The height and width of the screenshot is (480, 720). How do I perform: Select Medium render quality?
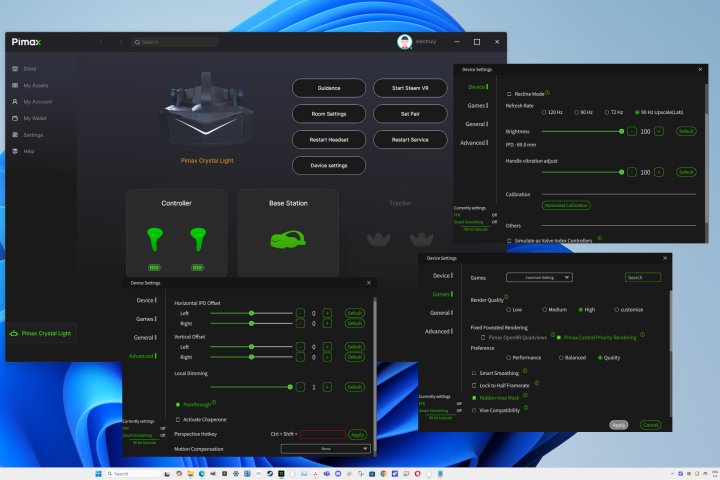tap(544, 310)
